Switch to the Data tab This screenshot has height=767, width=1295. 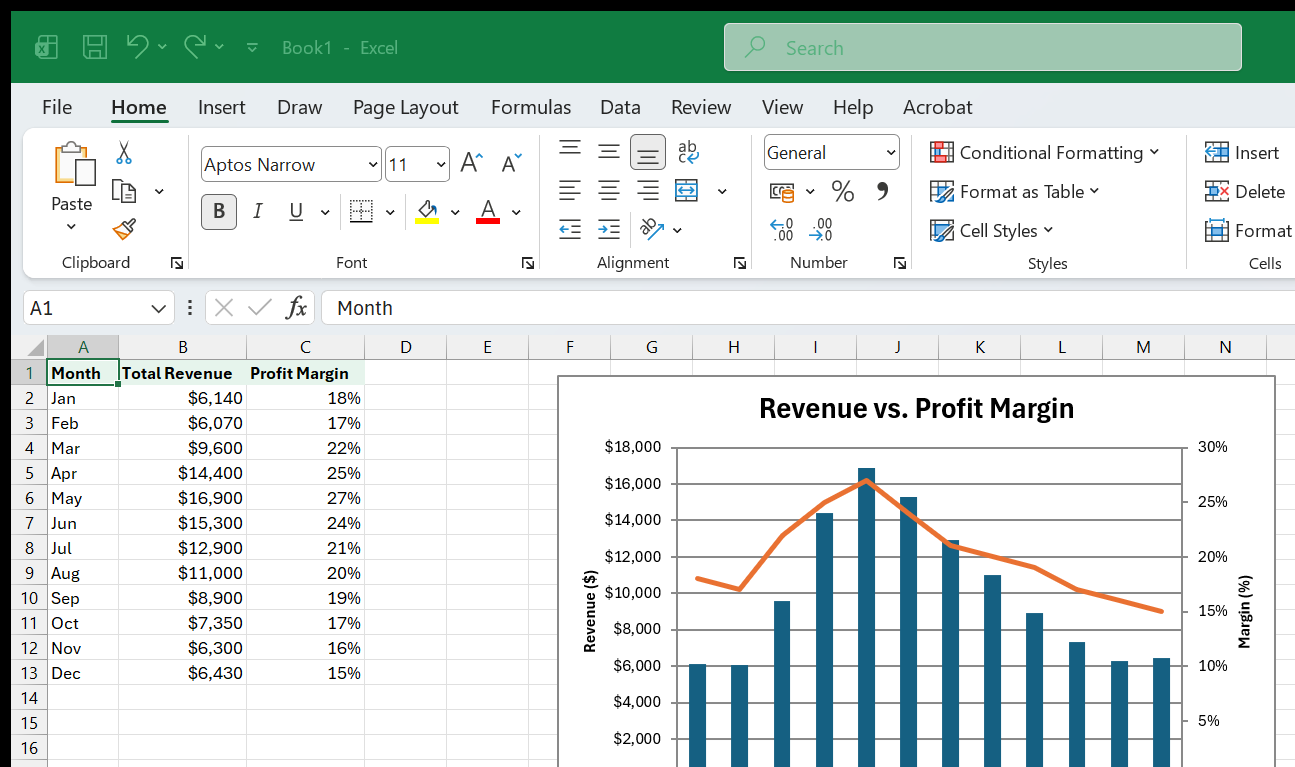point(620,107)
